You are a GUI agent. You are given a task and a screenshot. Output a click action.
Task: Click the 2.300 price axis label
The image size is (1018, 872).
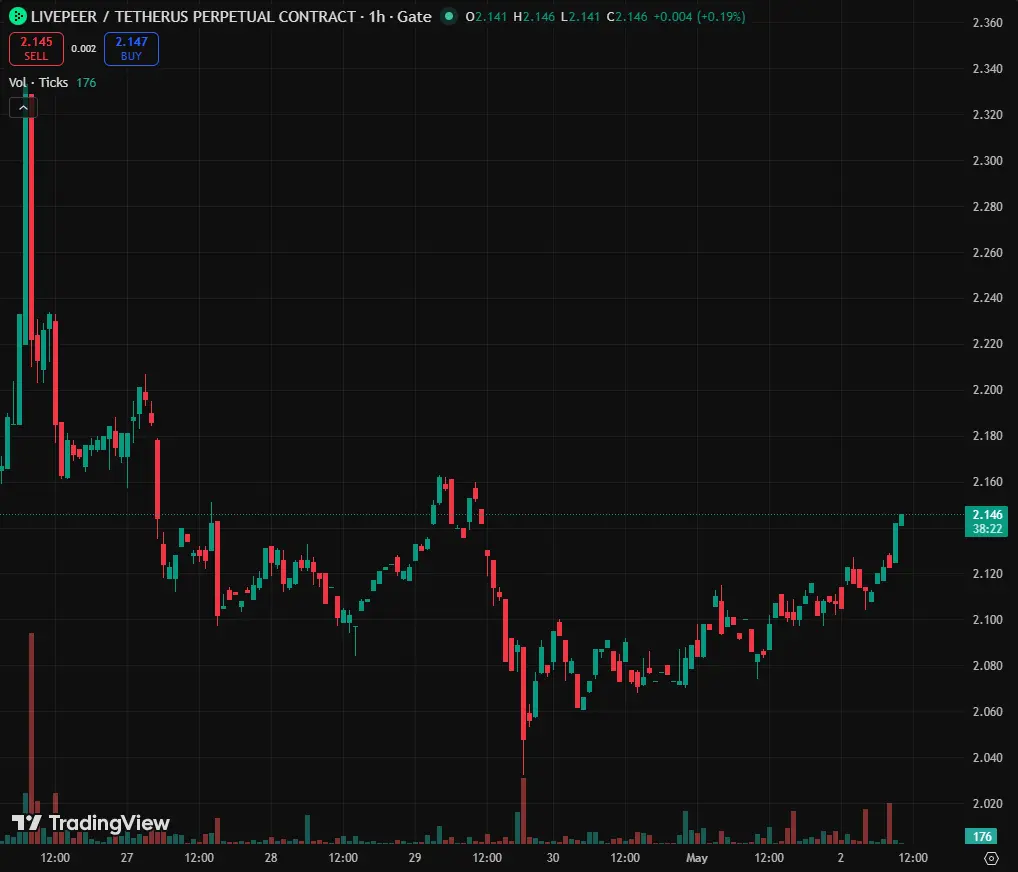pyautogui.click(x=987, y=160)
